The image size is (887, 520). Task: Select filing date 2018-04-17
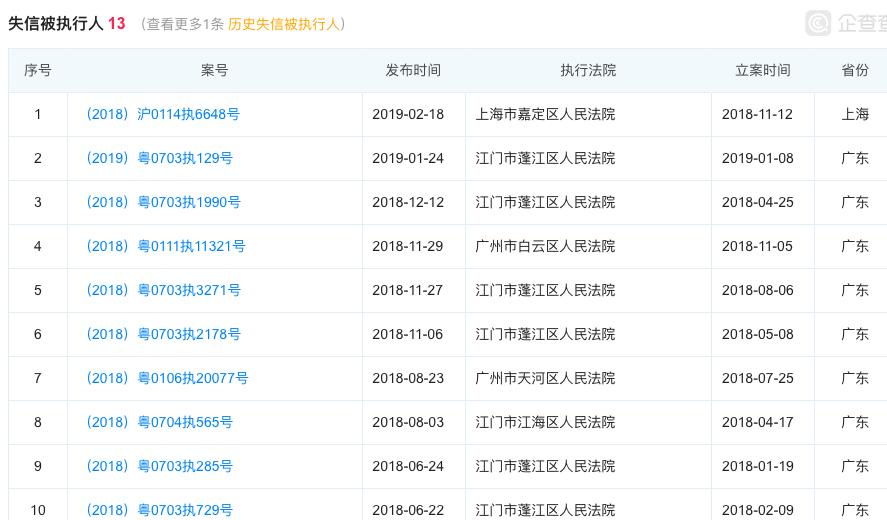(757, 423)
